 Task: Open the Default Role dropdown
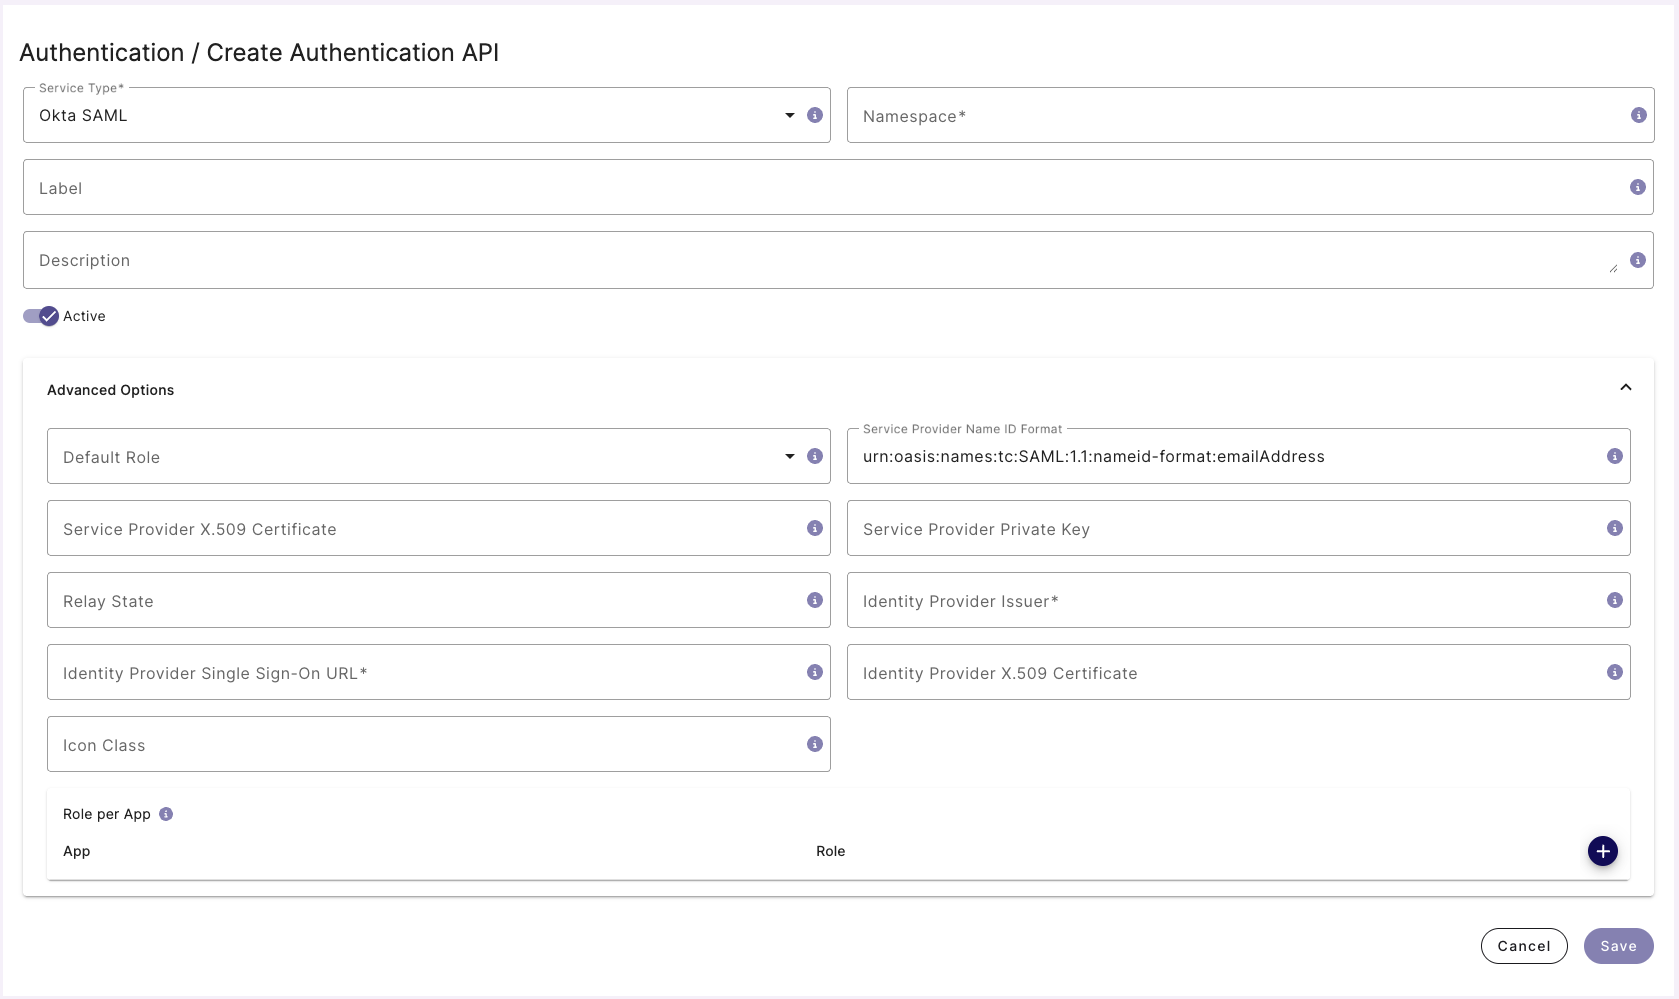point(789,456)
